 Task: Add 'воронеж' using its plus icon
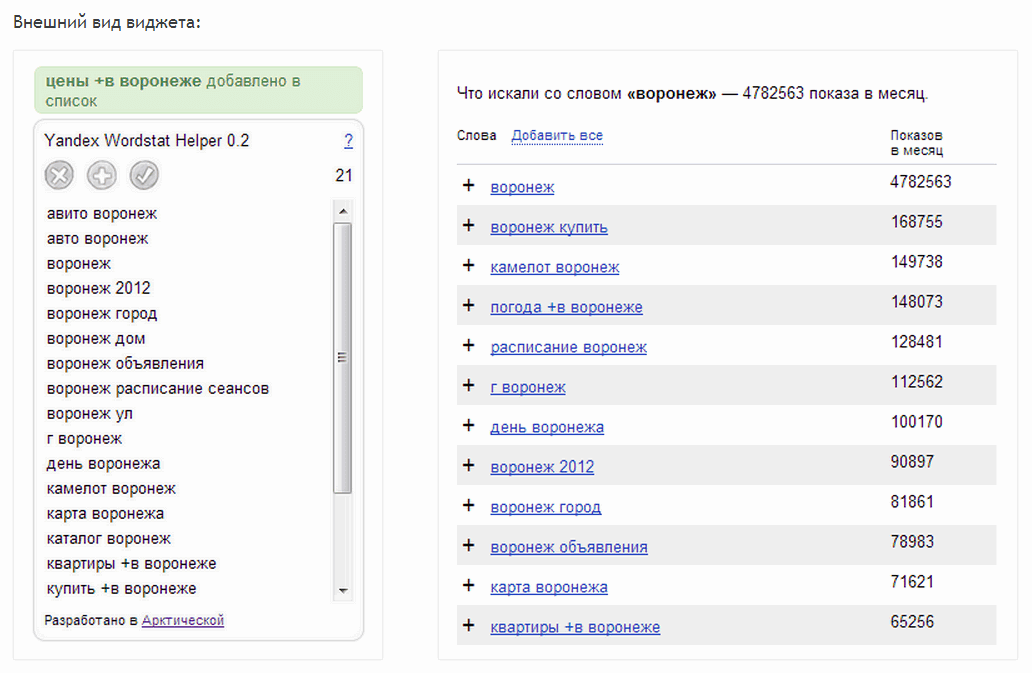[469, 186]
